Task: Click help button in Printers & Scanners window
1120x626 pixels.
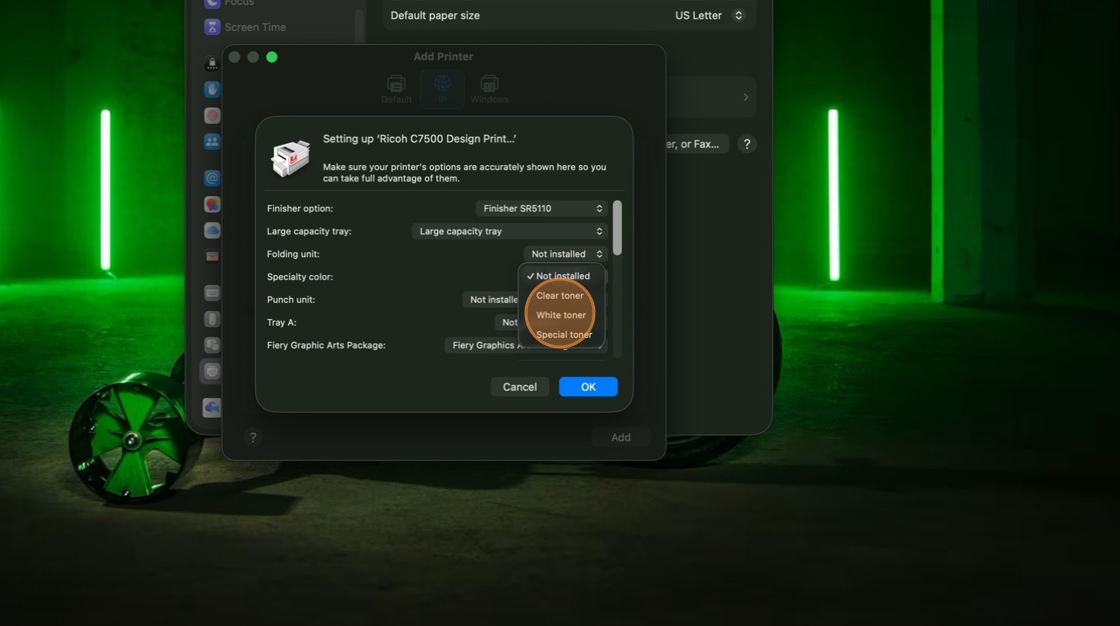Action: coord(746,144)
